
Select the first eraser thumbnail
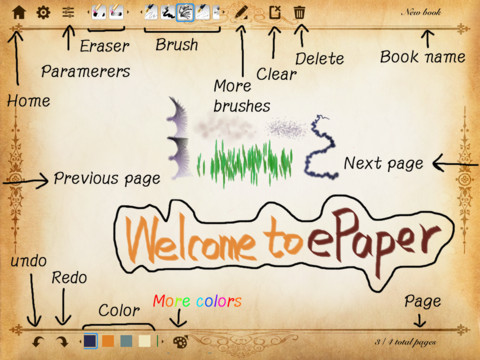point(99,13)
